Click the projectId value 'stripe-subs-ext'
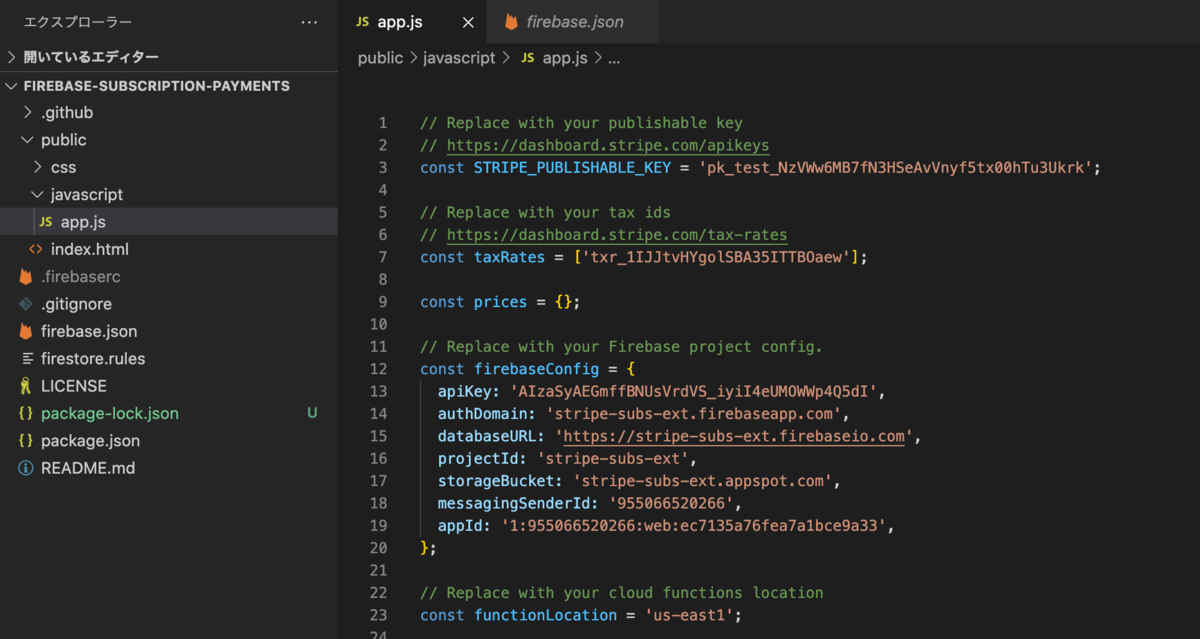The height and width of the screenshot is (639, 1200). tap(614, 458)
